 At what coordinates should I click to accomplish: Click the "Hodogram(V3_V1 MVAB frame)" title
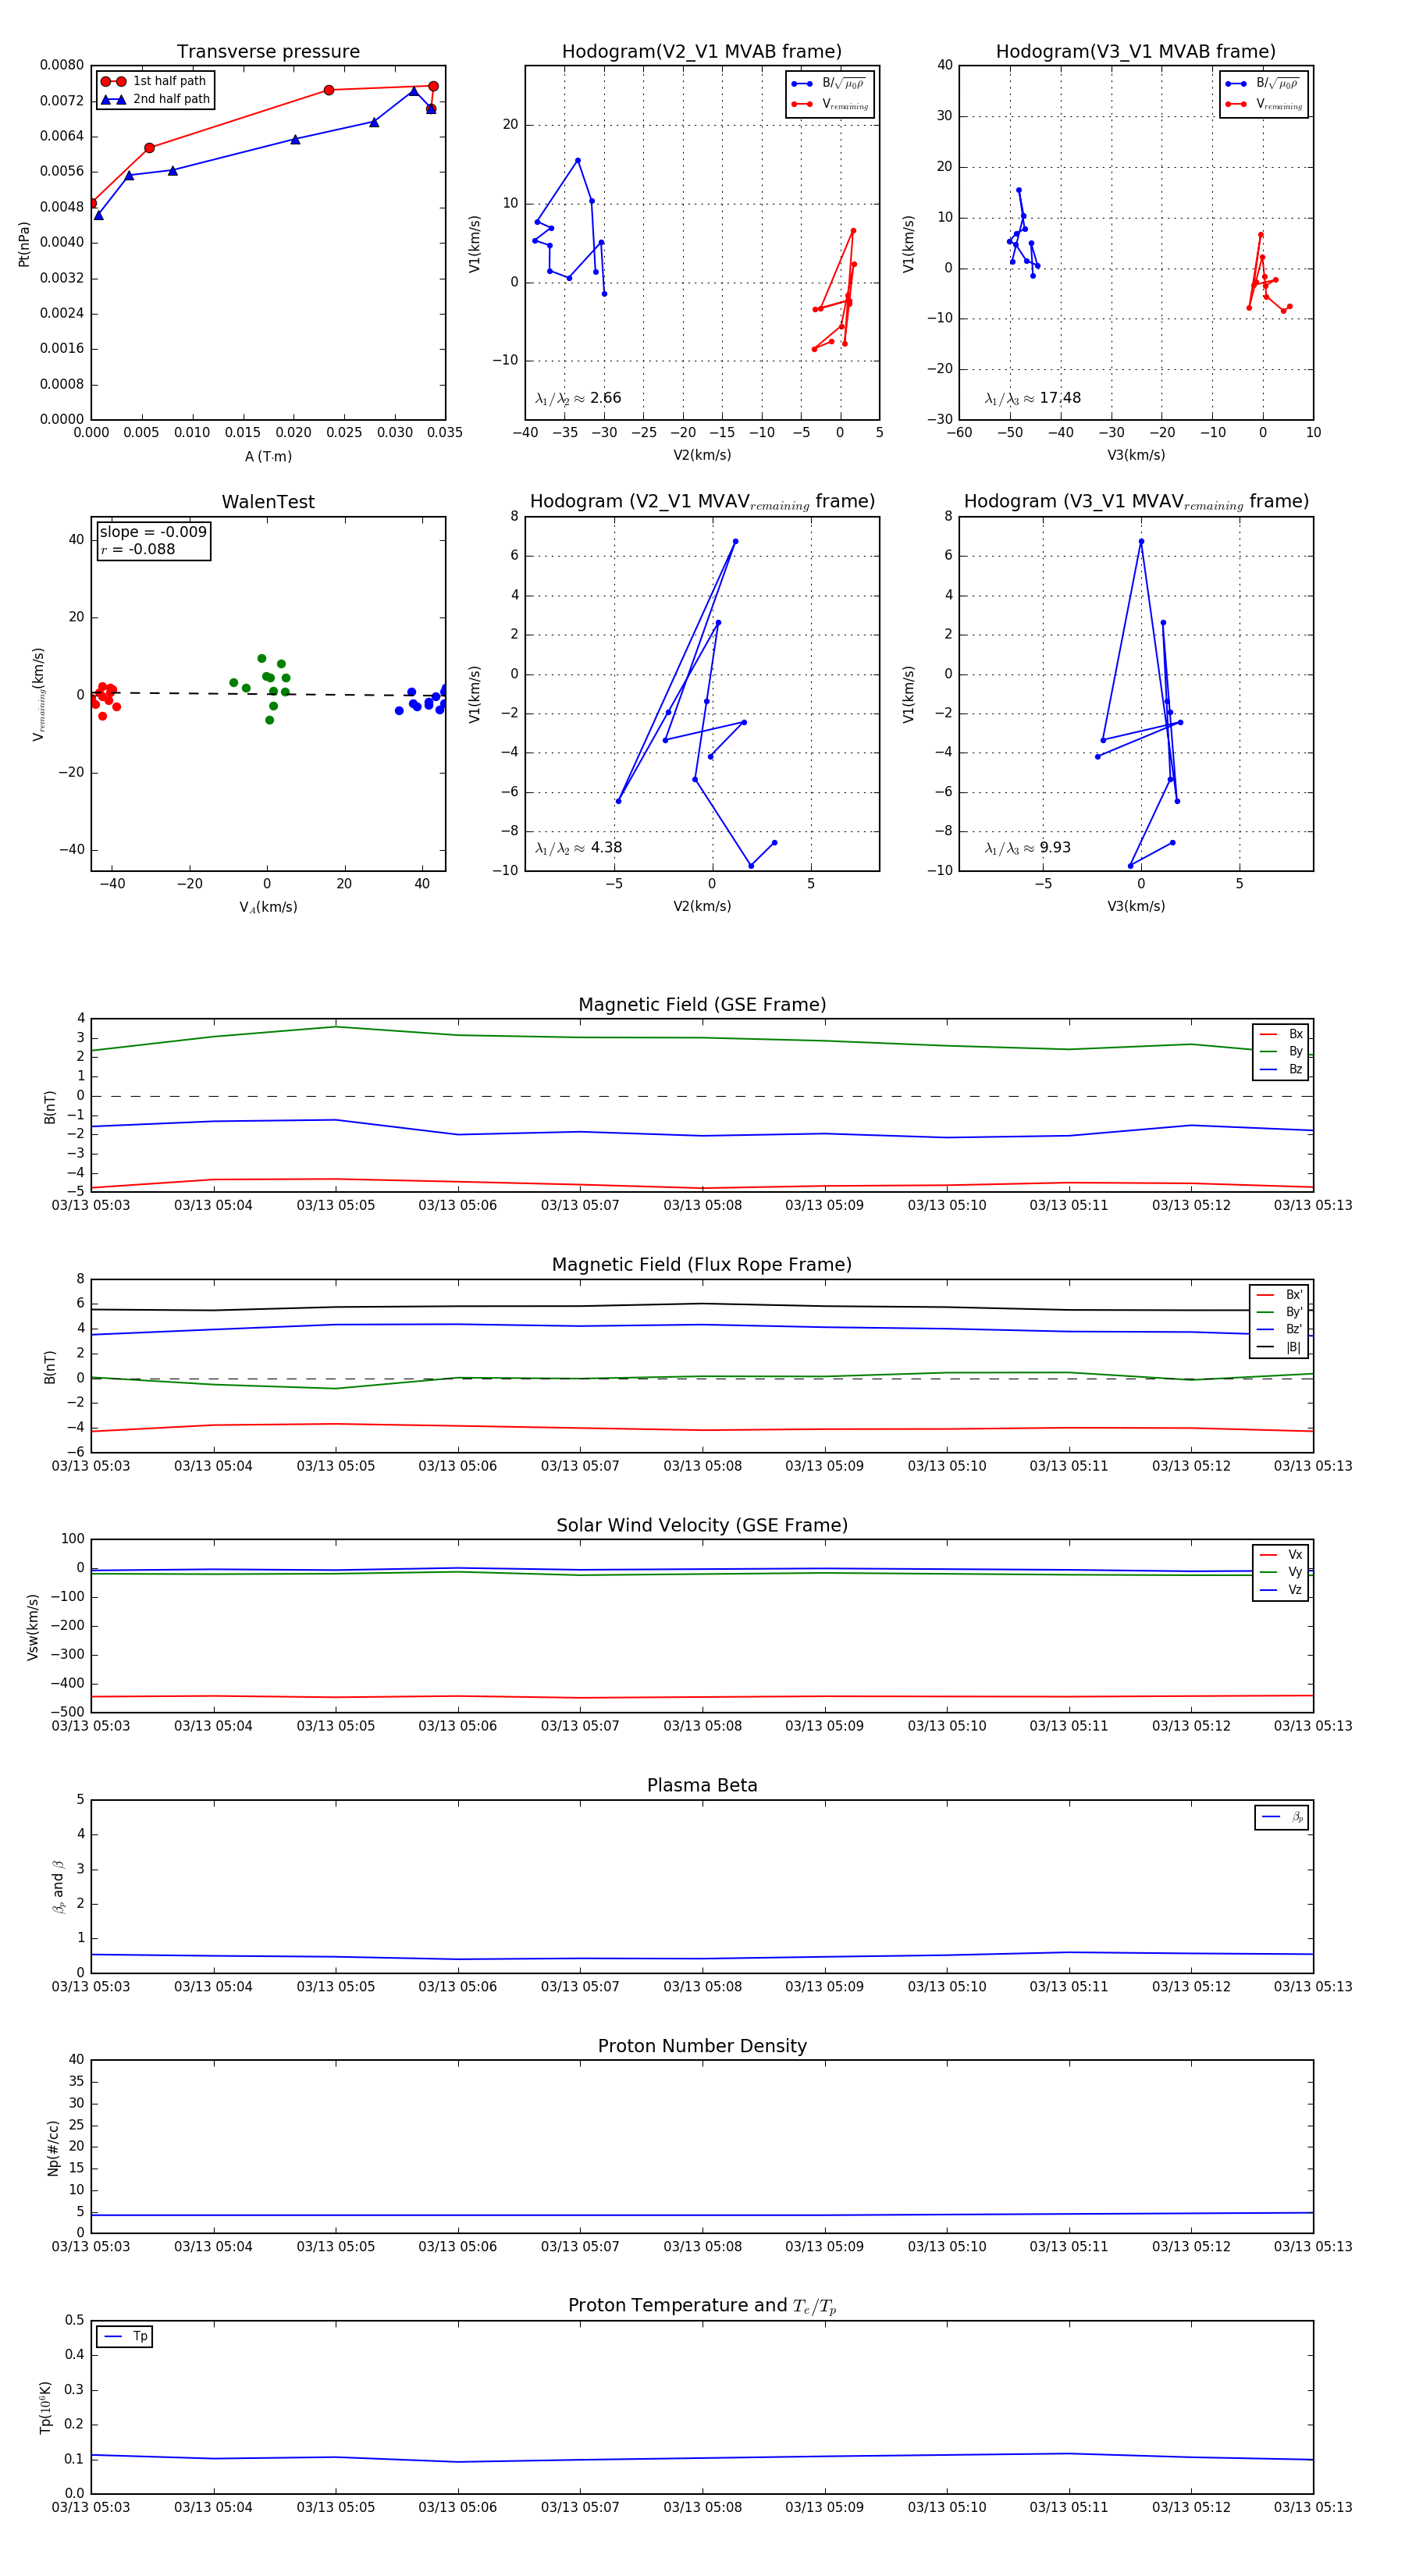pyautogui.click(x=1136, y=52)
